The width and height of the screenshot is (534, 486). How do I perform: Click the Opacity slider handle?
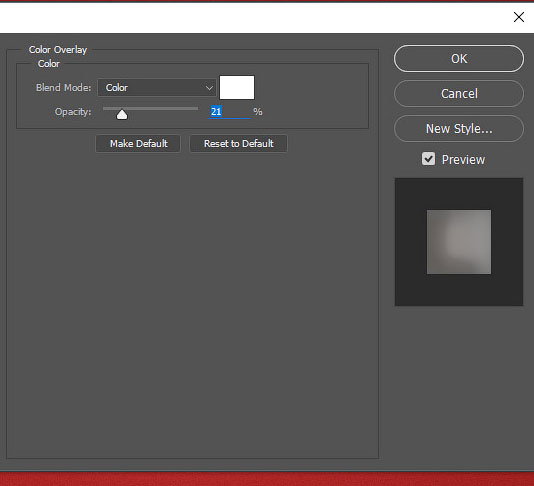click(x=122, y=114)
